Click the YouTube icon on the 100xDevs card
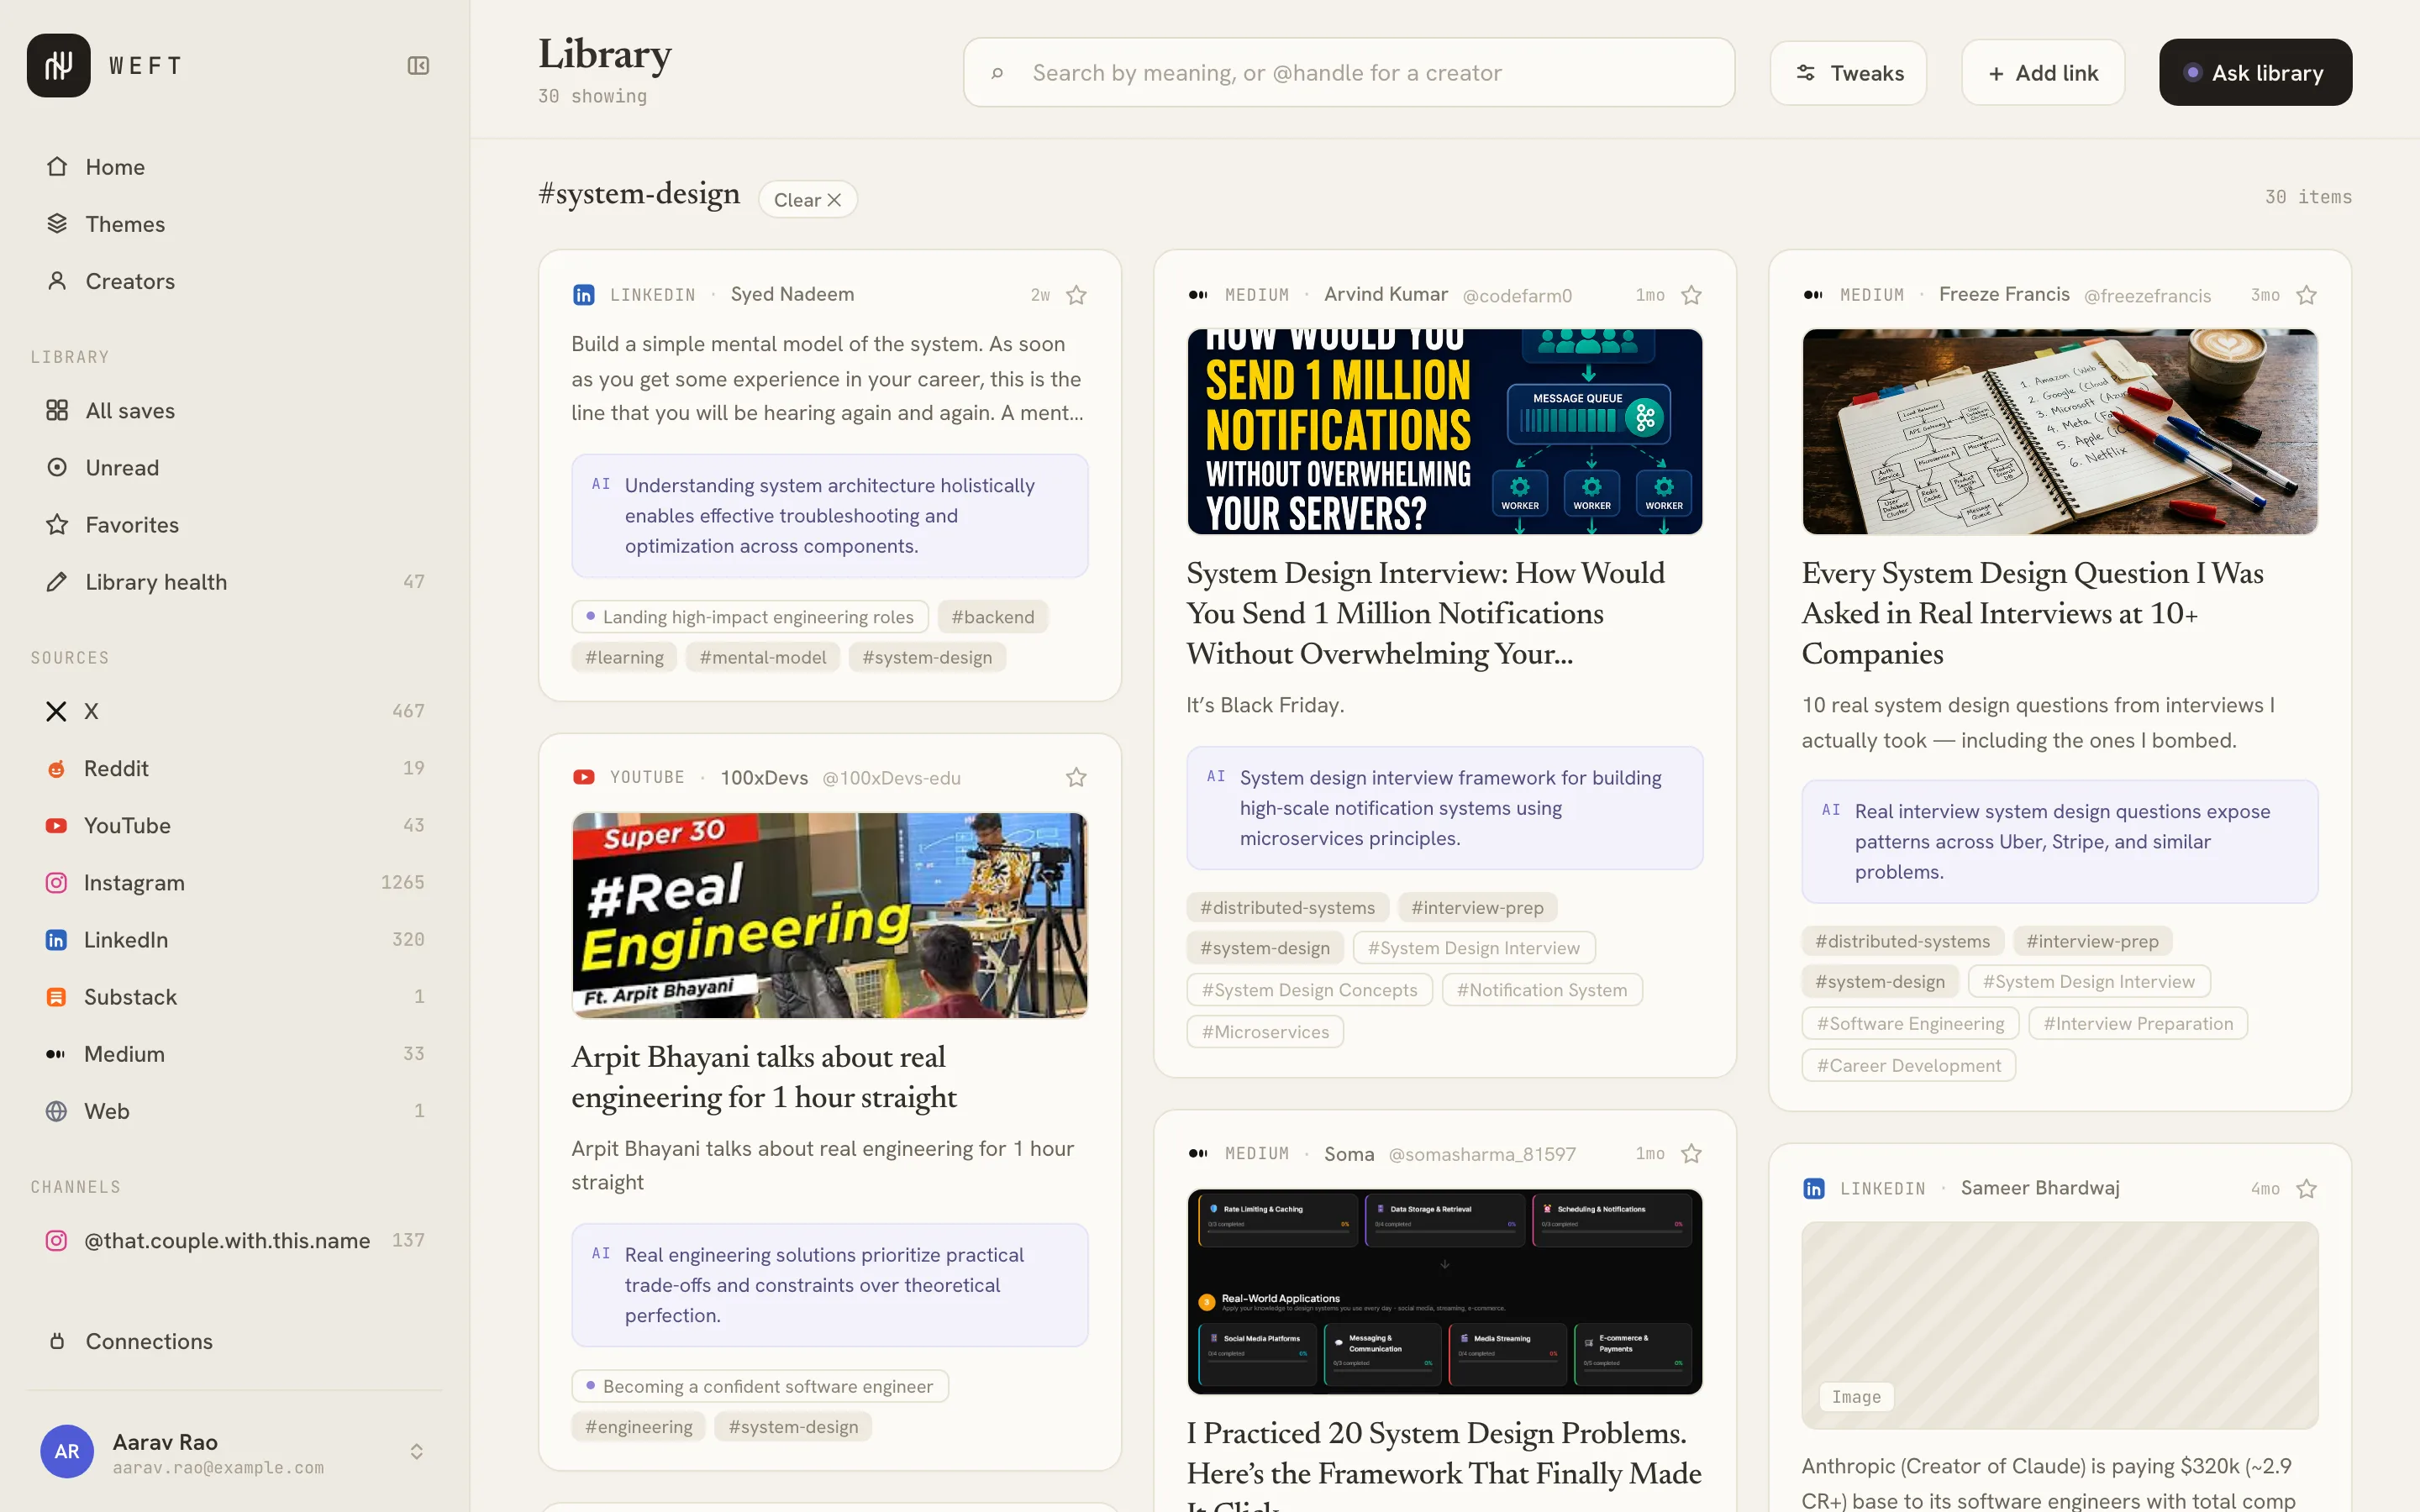The width and height of the screenshot is (2420, 1512). click(x=584, y=777)
